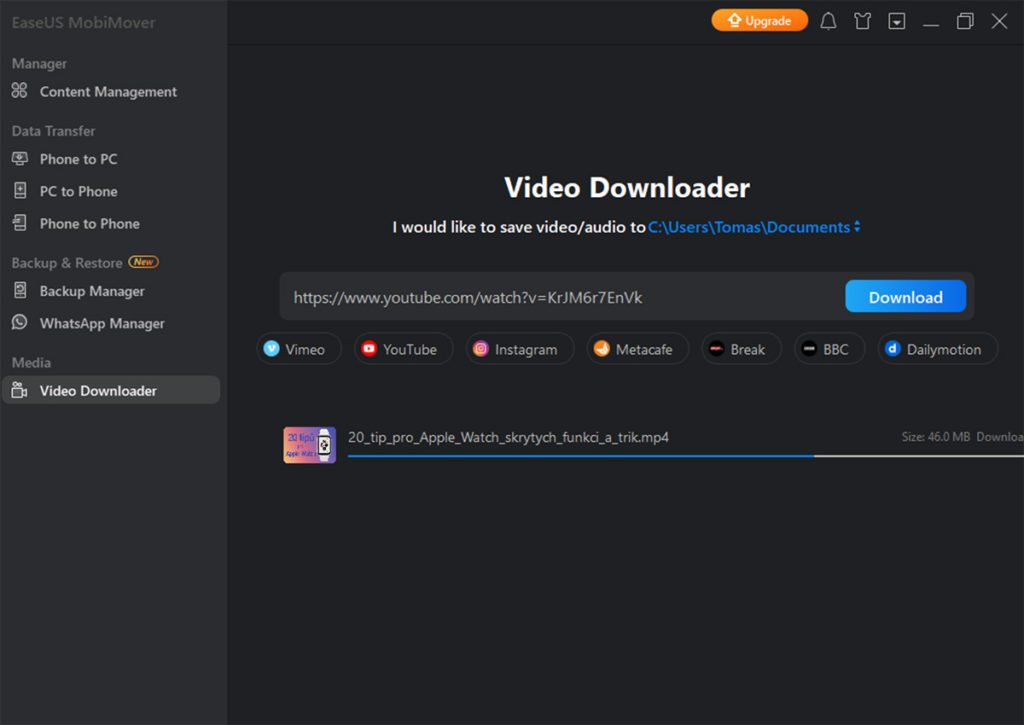The width and height of the screenshot is (1024, 725).
Task: Restore down the MobiMover window
Action: pos(965,21)
